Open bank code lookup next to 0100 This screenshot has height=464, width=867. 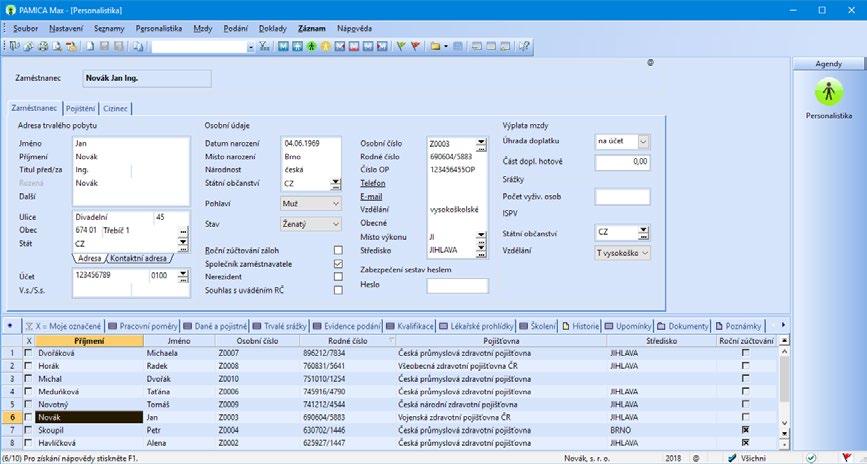click(184, 276)
